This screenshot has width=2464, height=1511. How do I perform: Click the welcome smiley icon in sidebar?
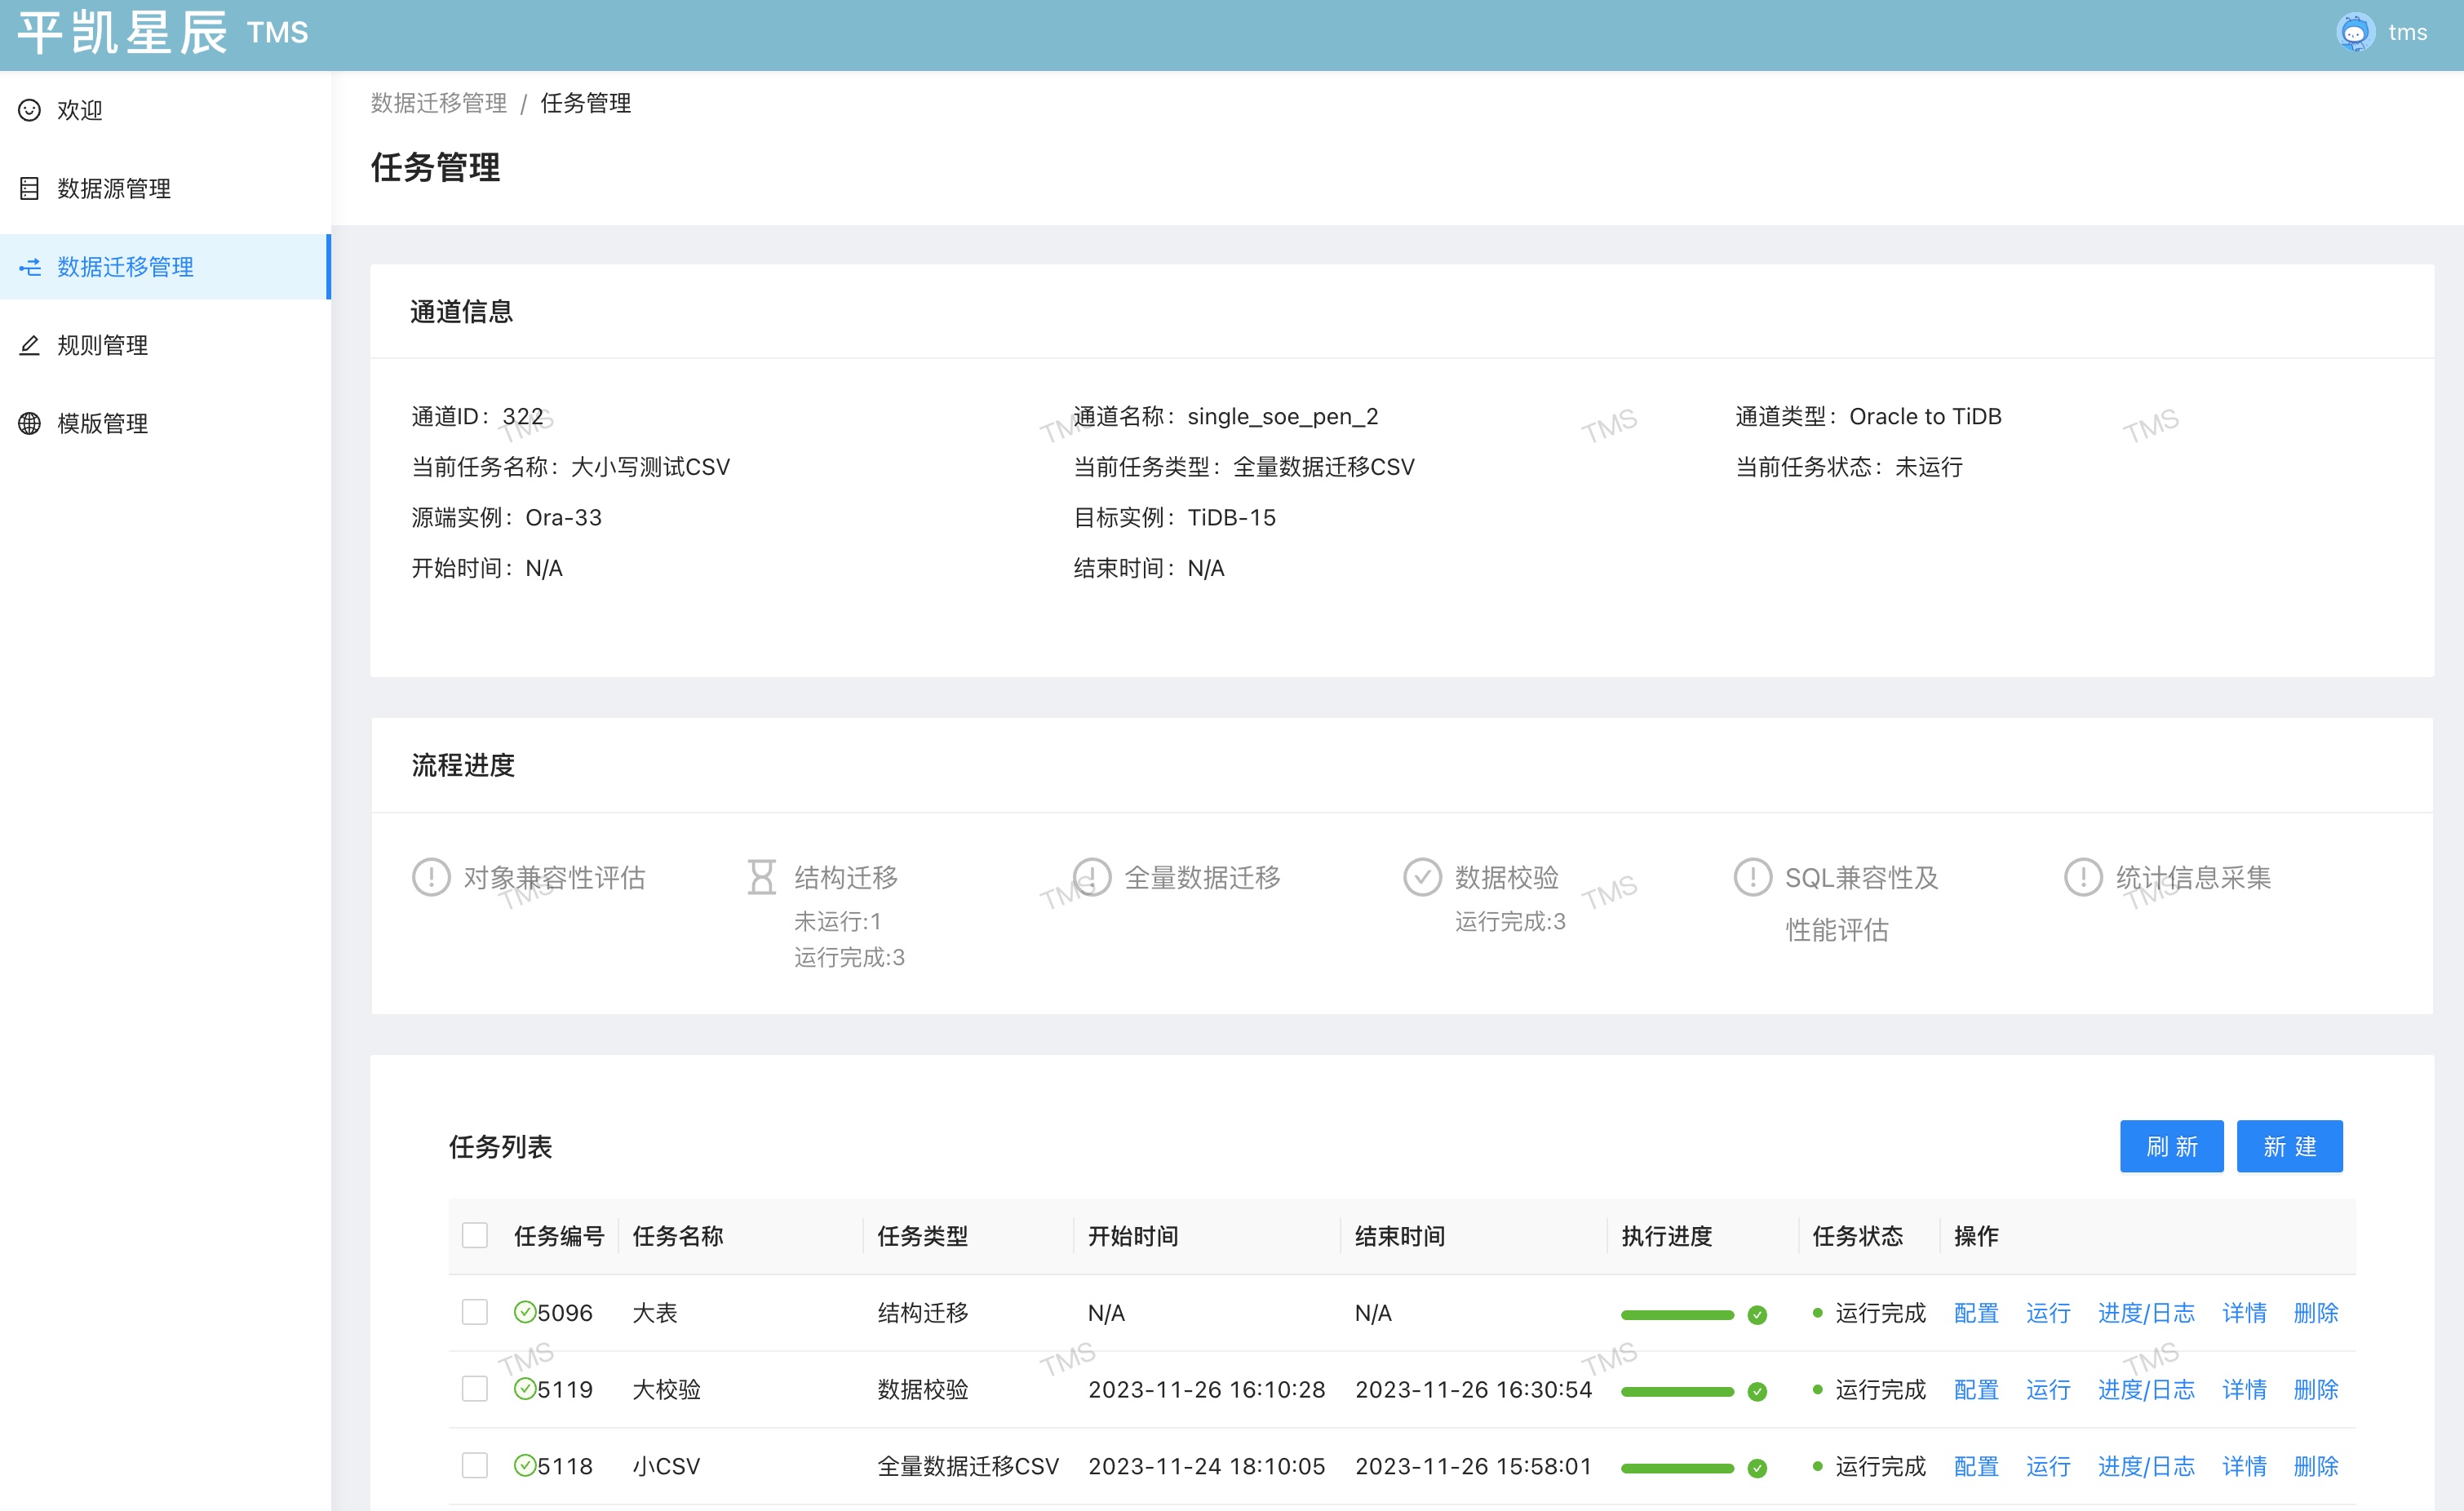(x=30, y=110)
